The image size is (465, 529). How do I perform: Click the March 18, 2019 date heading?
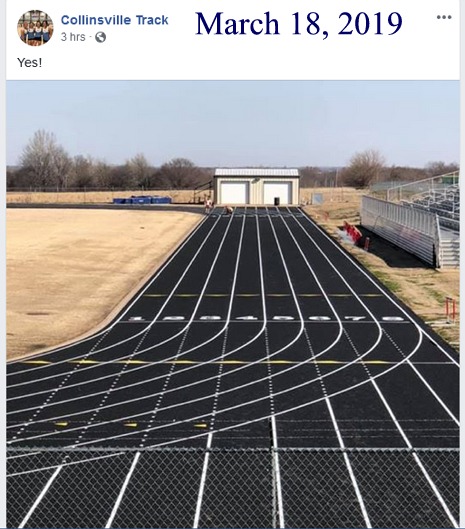click(299, 24)
